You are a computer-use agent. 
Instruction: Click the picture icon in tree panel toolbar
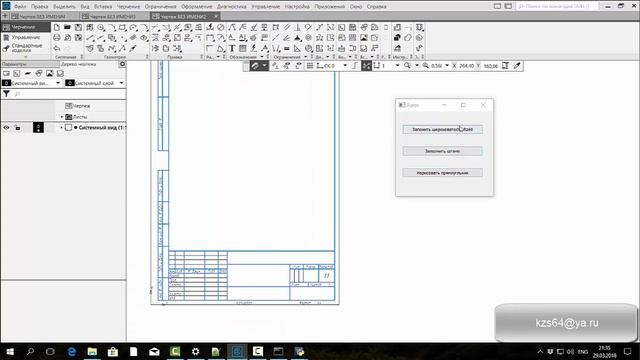point(49,73)
